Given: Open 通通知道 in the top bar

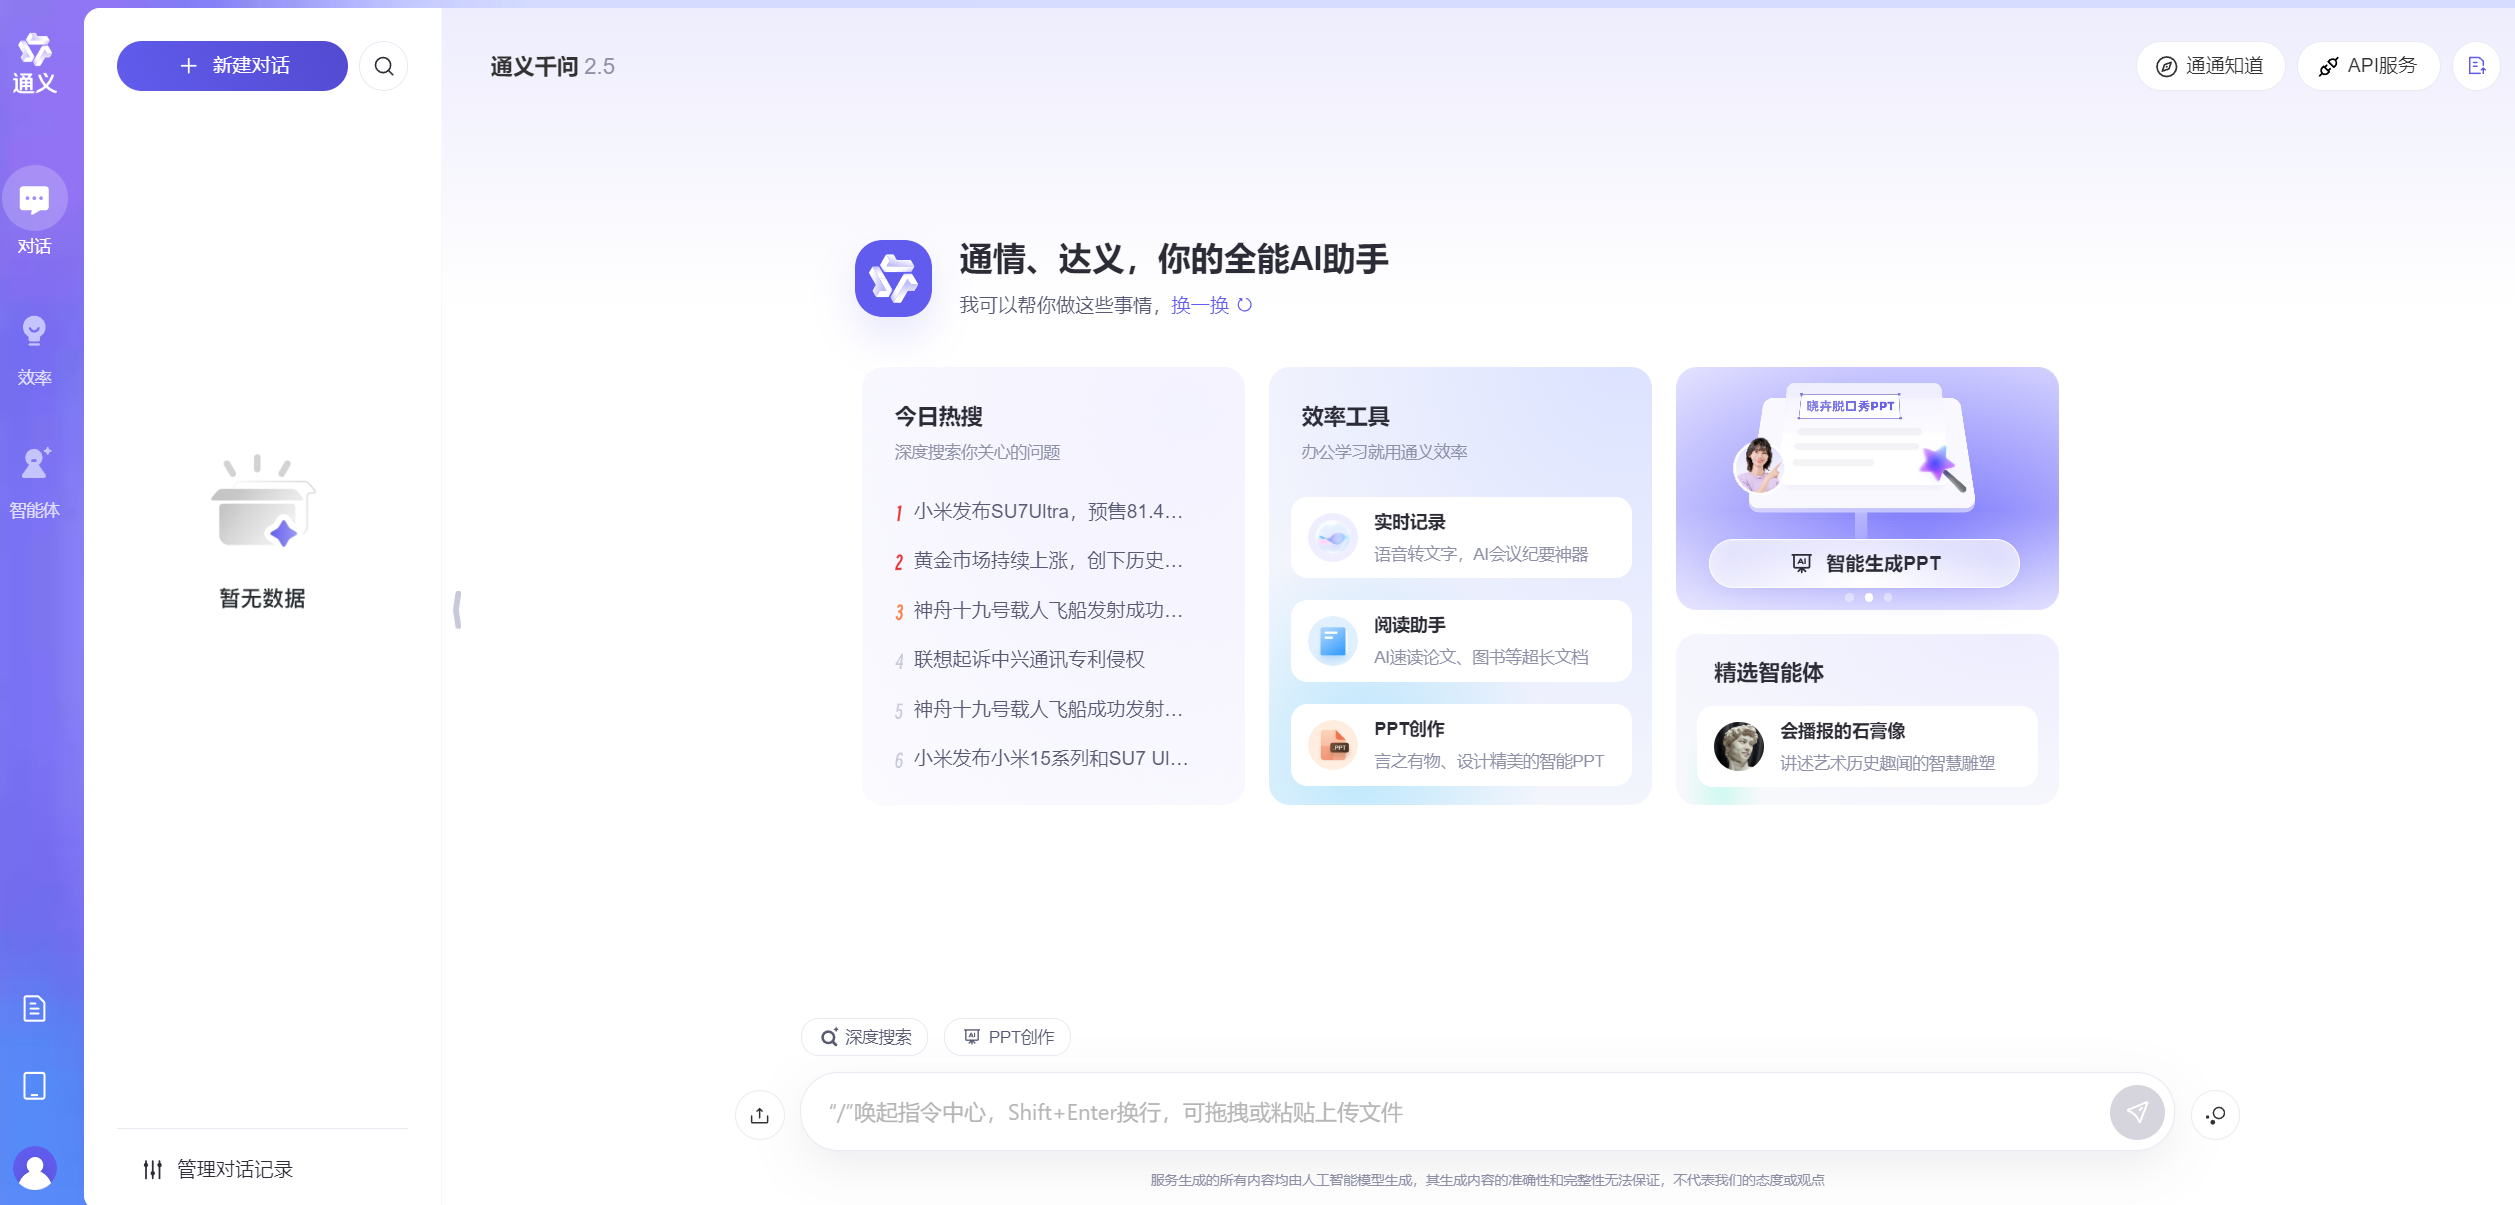Looking at the screenshot, I should pyautogui.click(x=2210, y=66).
